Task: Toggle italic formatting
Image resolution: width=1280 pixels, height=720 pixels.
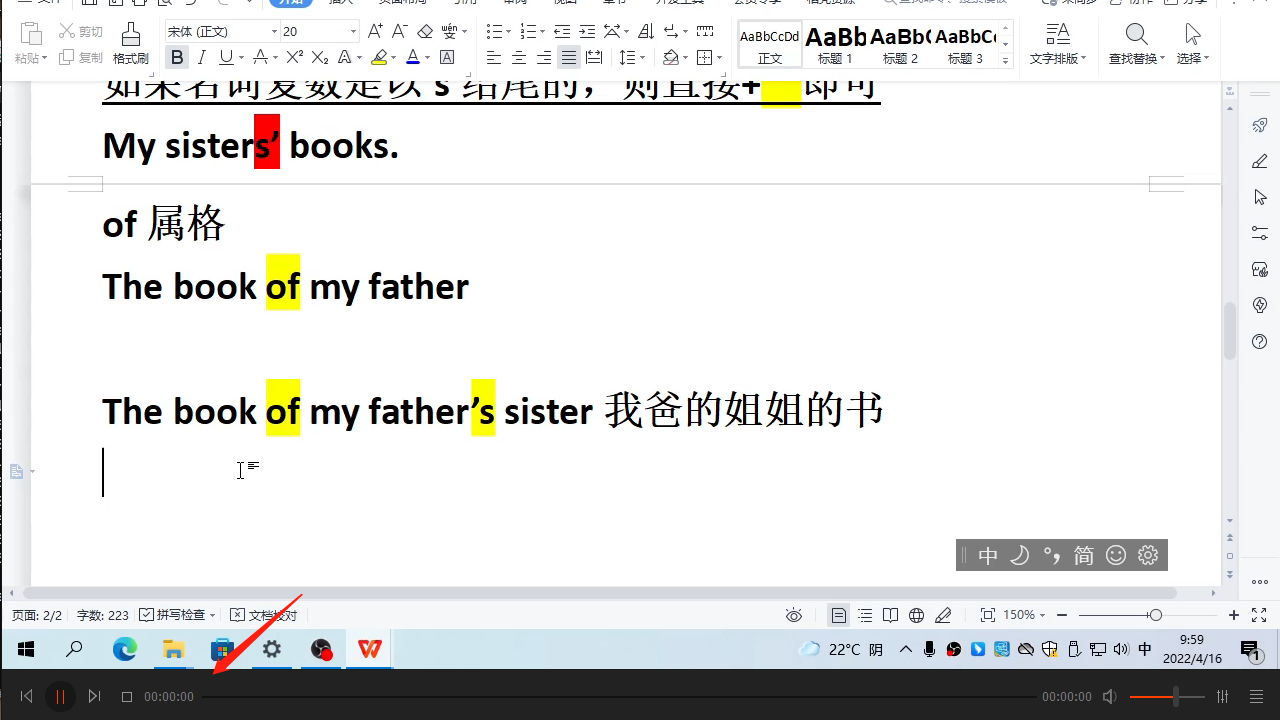Action: click(202, 58)
